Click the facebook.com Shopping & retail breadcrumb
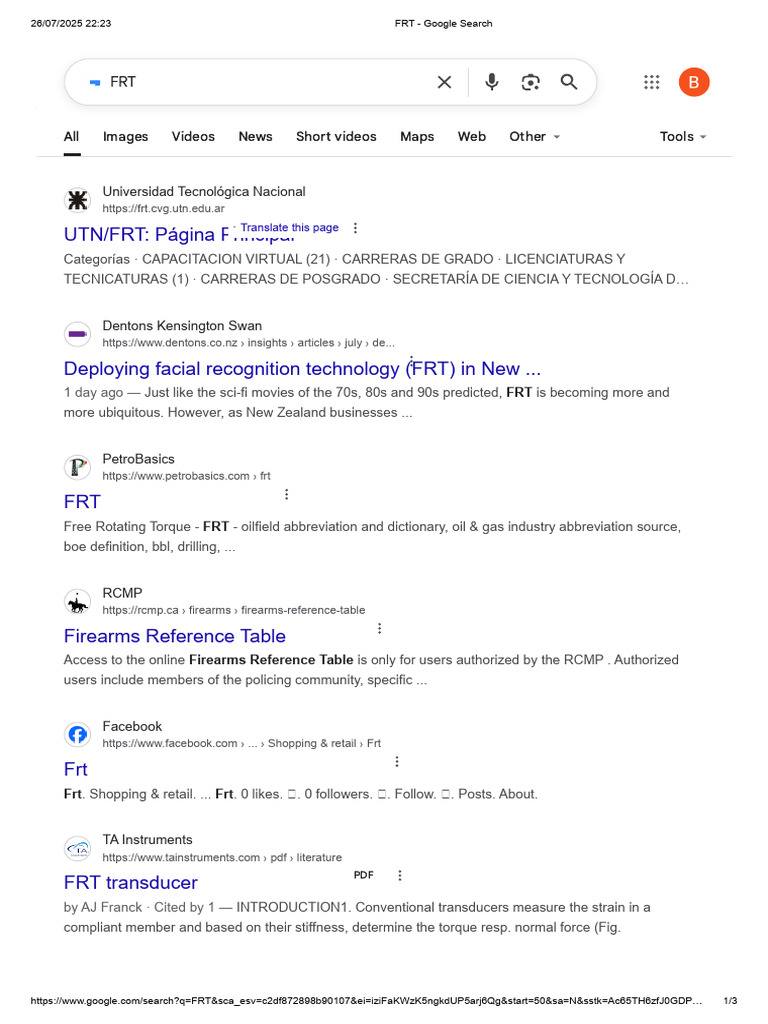This screenshot has height=1024, width=768. (x=242, y=743)
